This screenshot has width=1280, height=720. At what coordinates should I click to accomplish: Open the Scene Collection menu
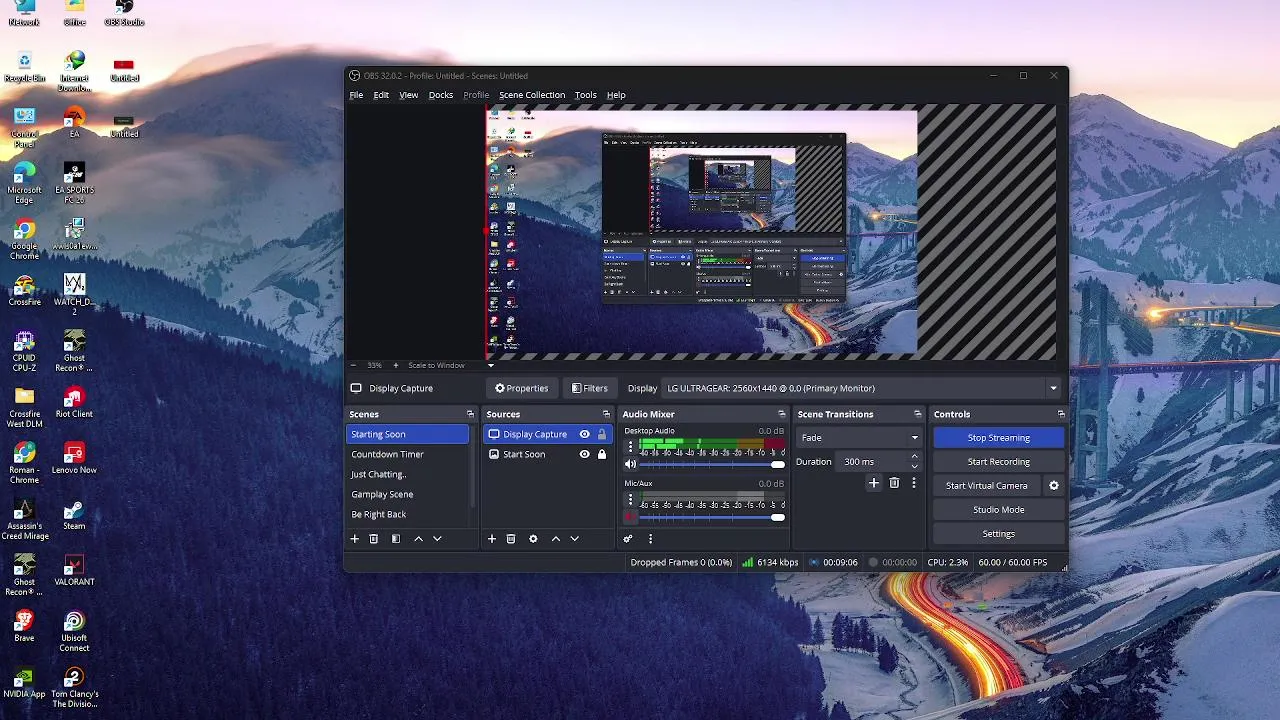(532, 95)
